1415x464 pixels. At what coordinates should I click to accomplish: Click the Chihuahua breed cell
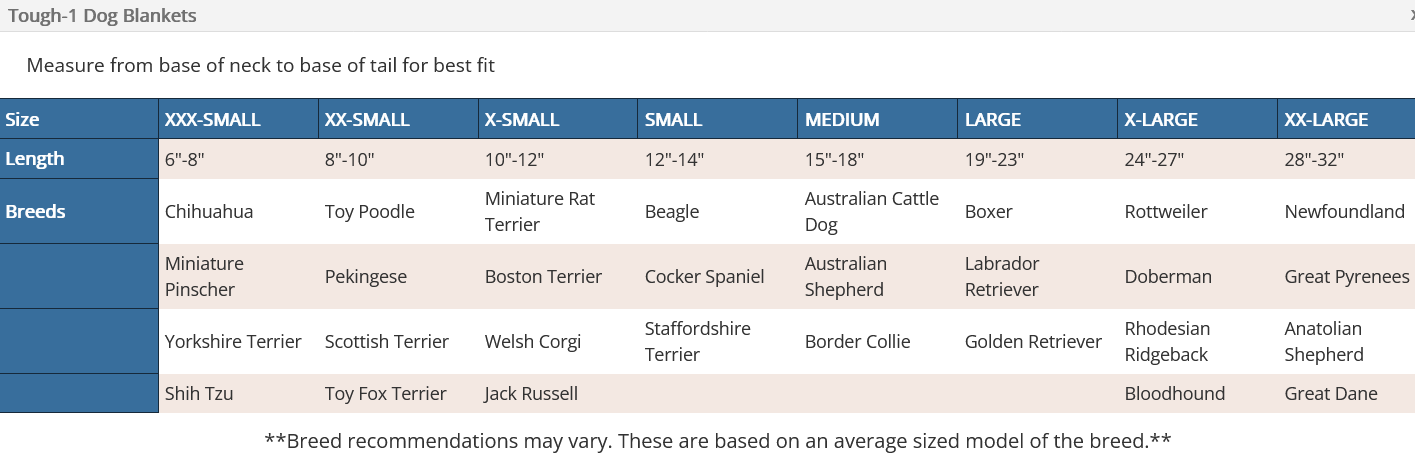tap(238, 212)
